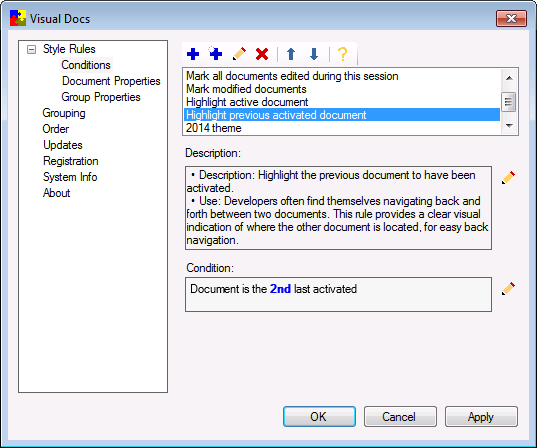Go to Grouping settings
This screenshot has width=537, height=448.
64,113
